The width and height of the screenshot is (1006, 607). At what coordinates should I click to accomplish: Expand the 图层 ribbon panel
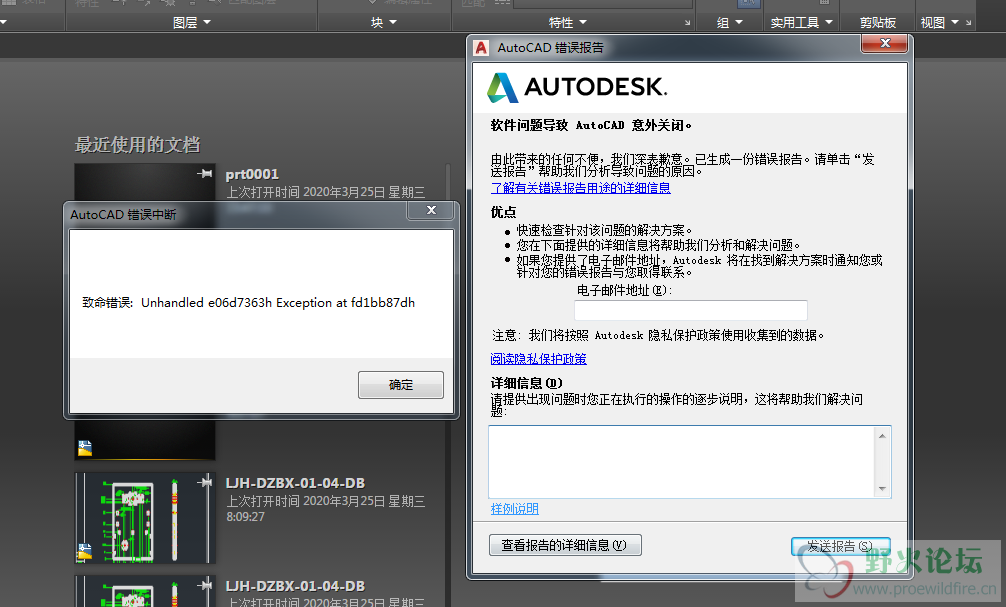coord(192,22)
